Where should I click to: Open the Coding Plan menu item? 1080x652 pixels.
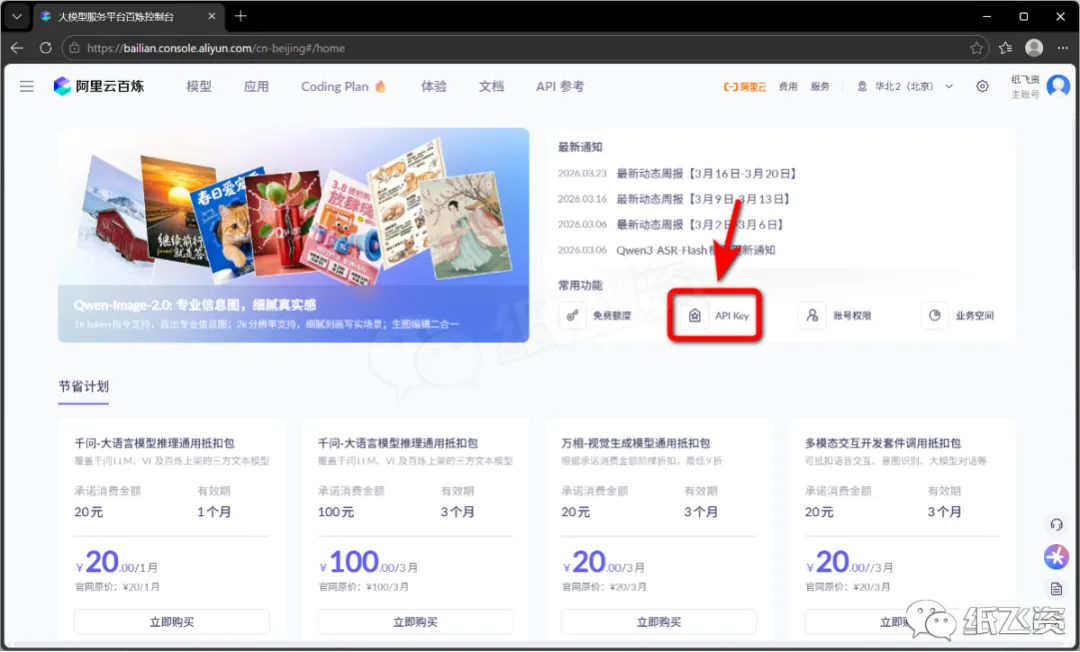pos(343,86)
